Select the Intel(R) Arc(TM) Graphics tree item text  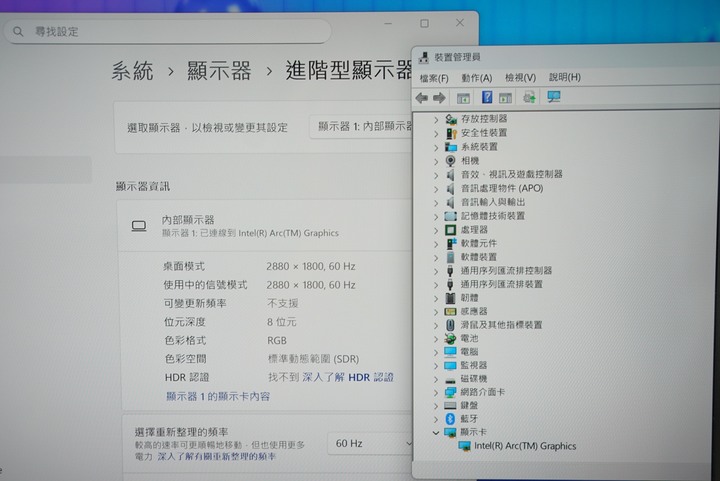tap(525, 446)
